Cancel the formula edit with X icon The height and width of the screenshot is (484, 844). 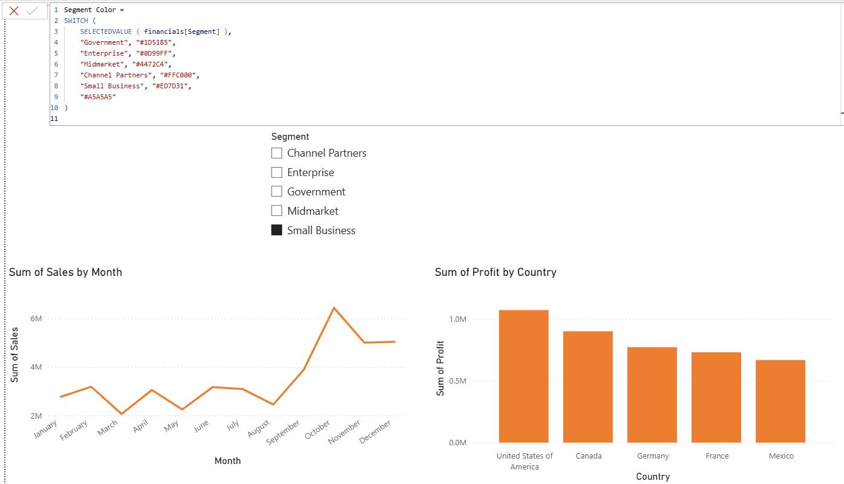pyautogui.click(x=14, y=11)
